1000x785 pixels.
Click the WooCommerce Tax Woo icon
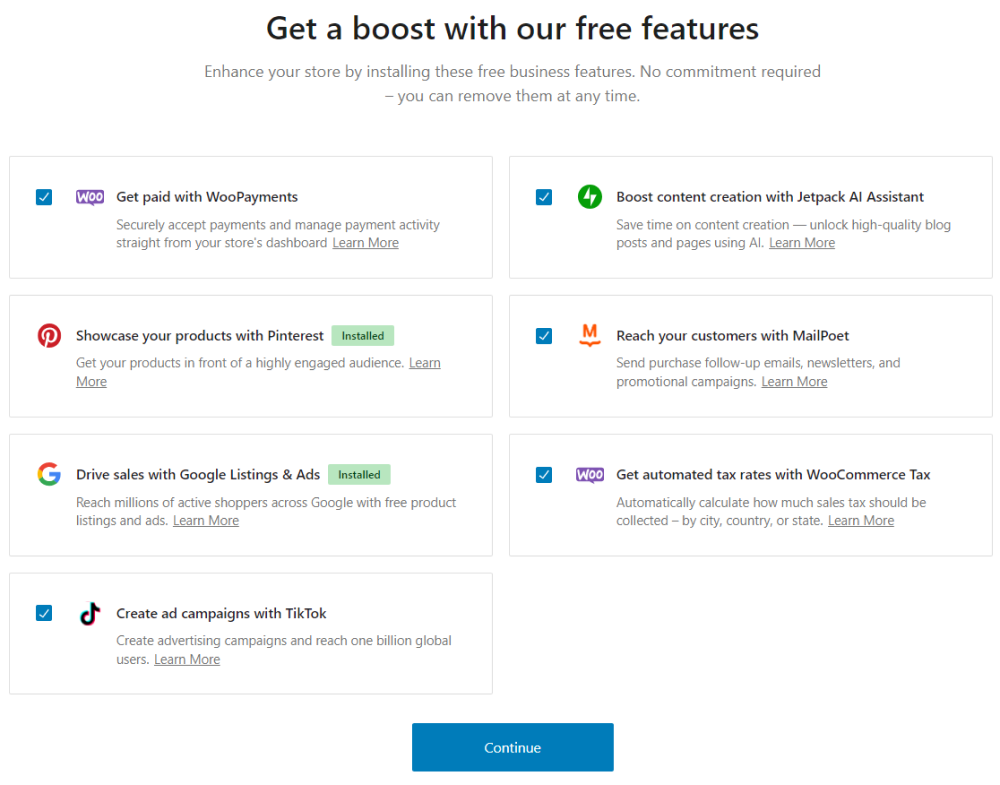point(590,474)
